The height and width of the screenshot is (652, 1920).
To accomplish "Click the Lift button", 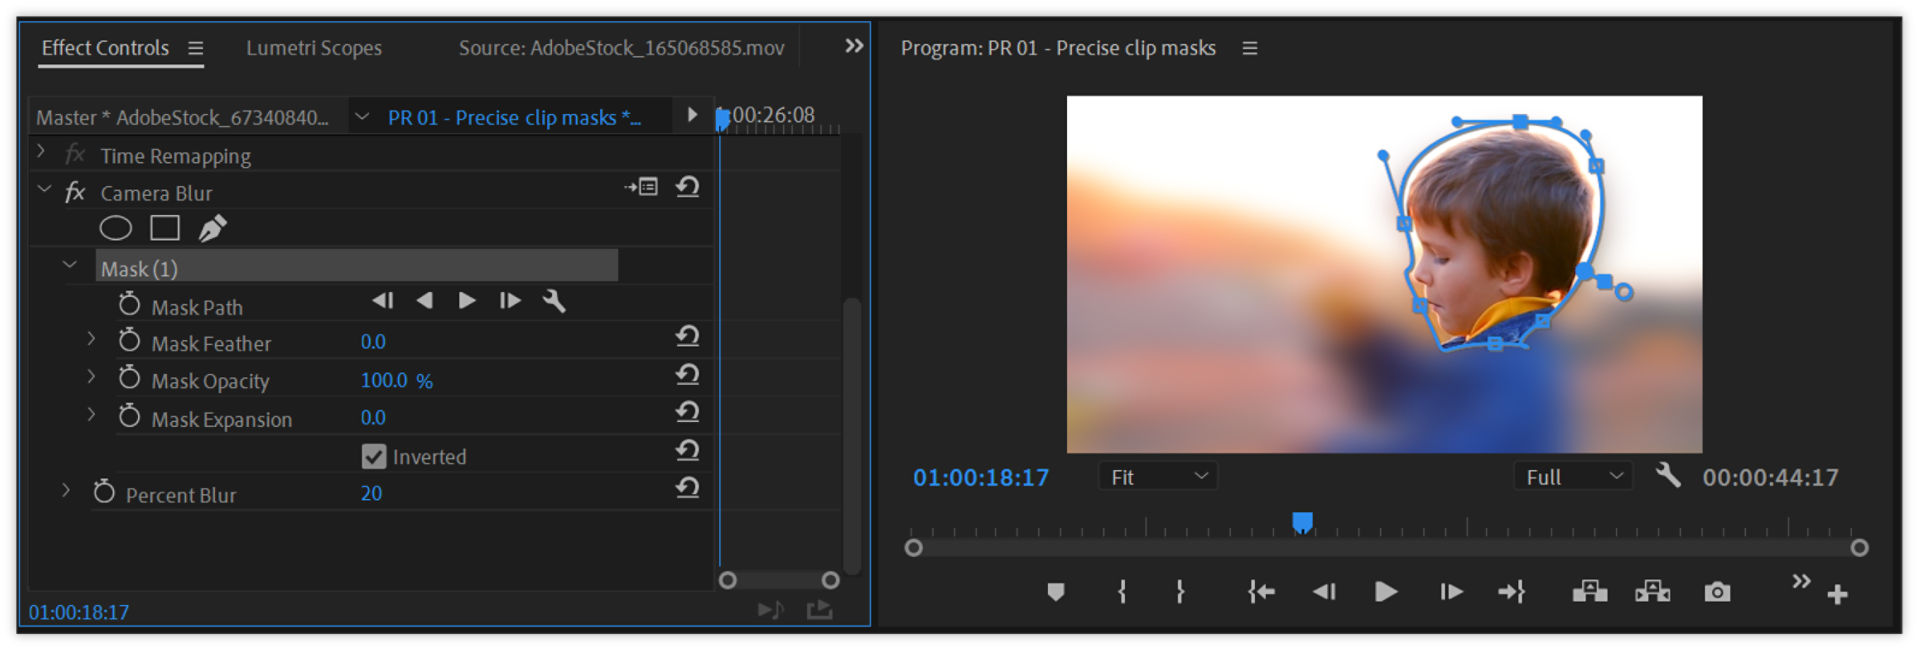I will (1590, 592).
